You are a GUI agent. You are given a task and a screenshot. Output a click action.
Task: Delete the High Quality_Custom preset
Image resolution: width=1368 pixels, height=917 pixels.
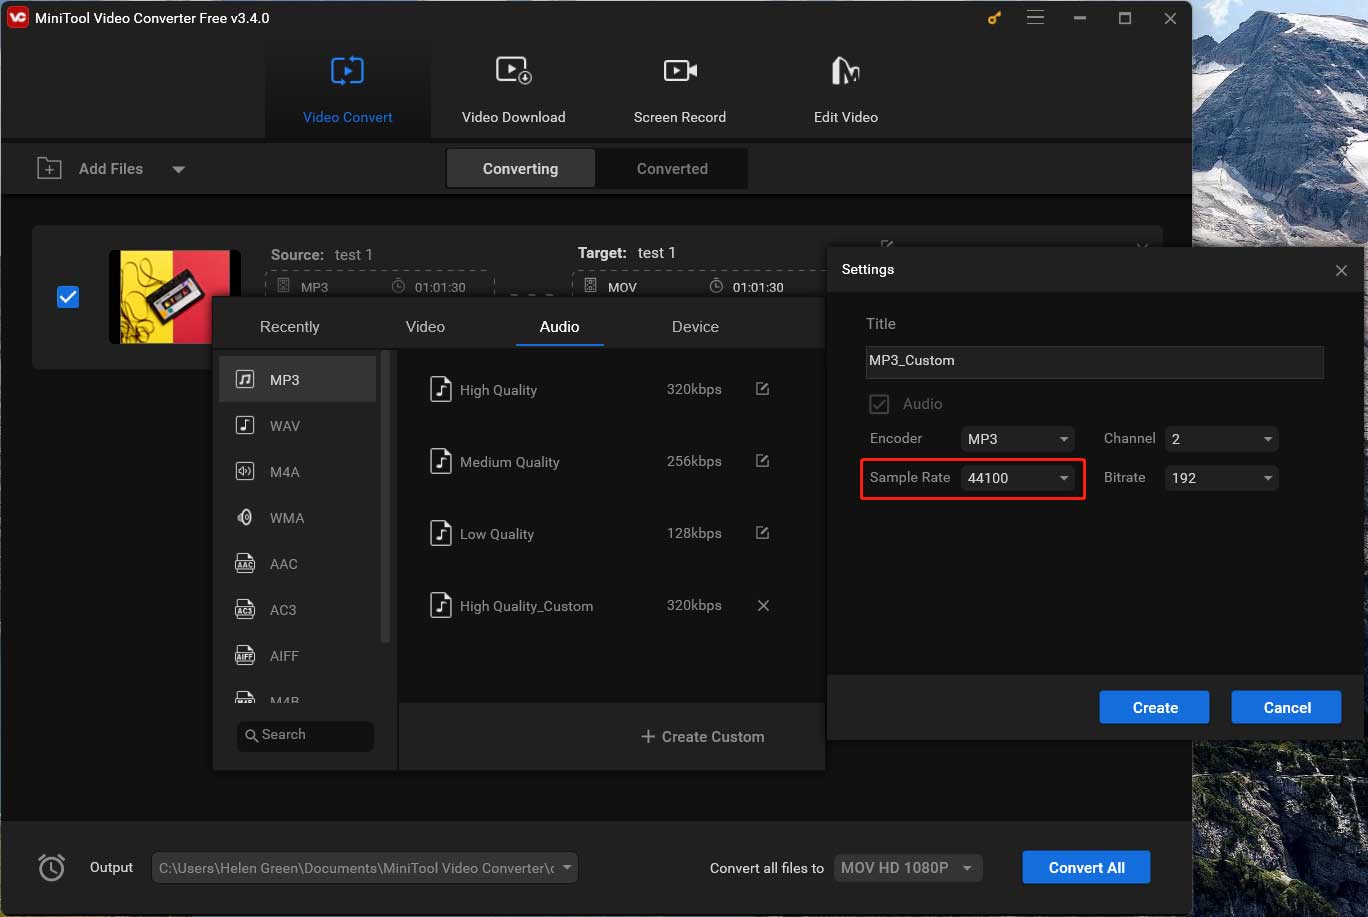click(x=763, y=605)
